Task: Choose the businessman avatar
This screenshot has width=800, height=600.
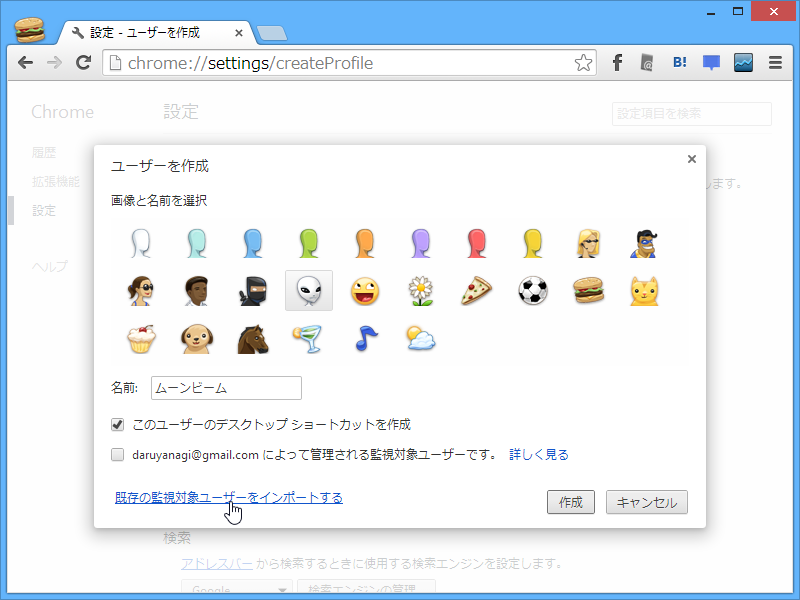Action: pos(197,291)
